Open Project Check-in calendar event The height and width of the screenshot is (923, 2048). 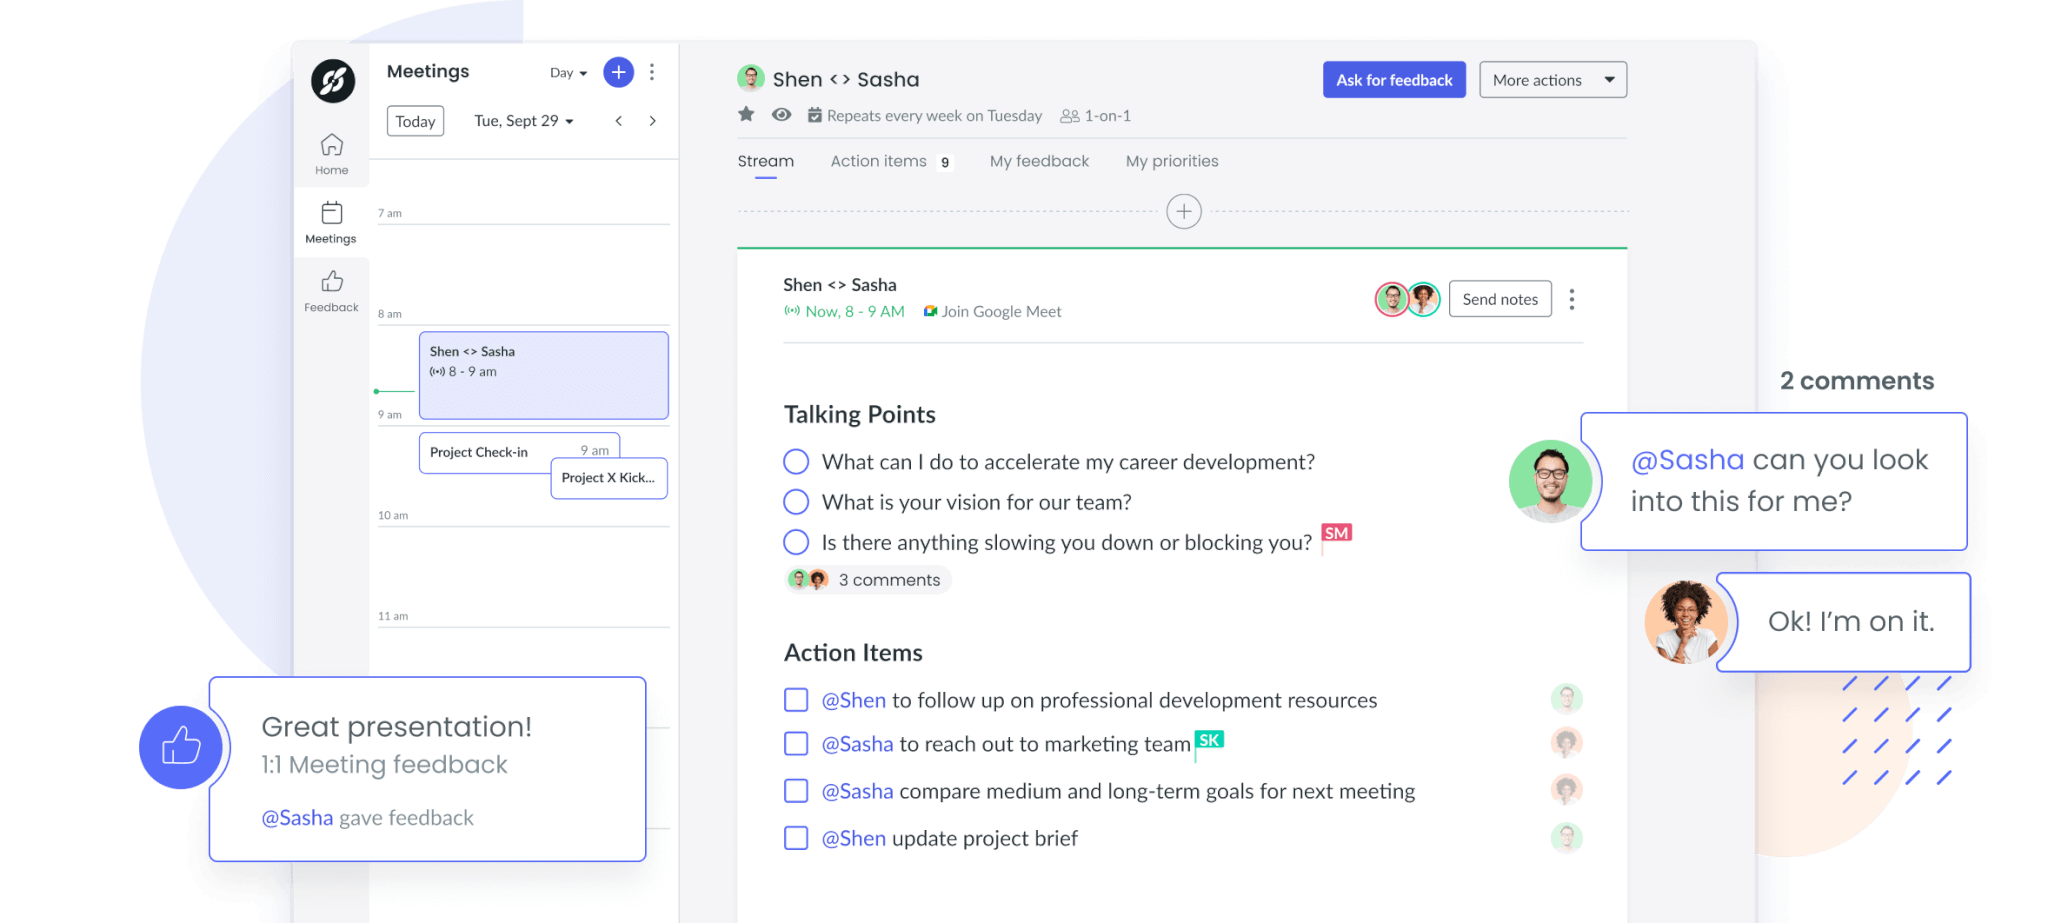pos(485,452)
